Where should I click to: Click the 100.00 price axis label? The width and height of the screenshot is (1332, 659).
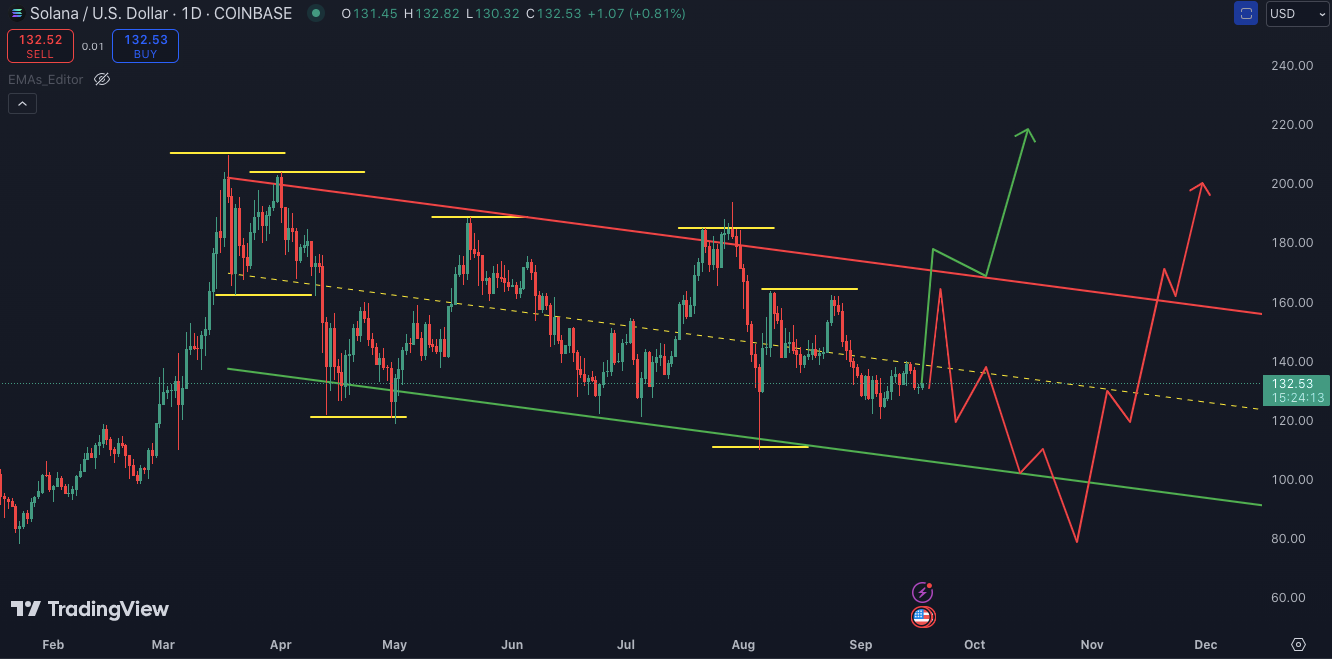click(x=1292, y=479)
